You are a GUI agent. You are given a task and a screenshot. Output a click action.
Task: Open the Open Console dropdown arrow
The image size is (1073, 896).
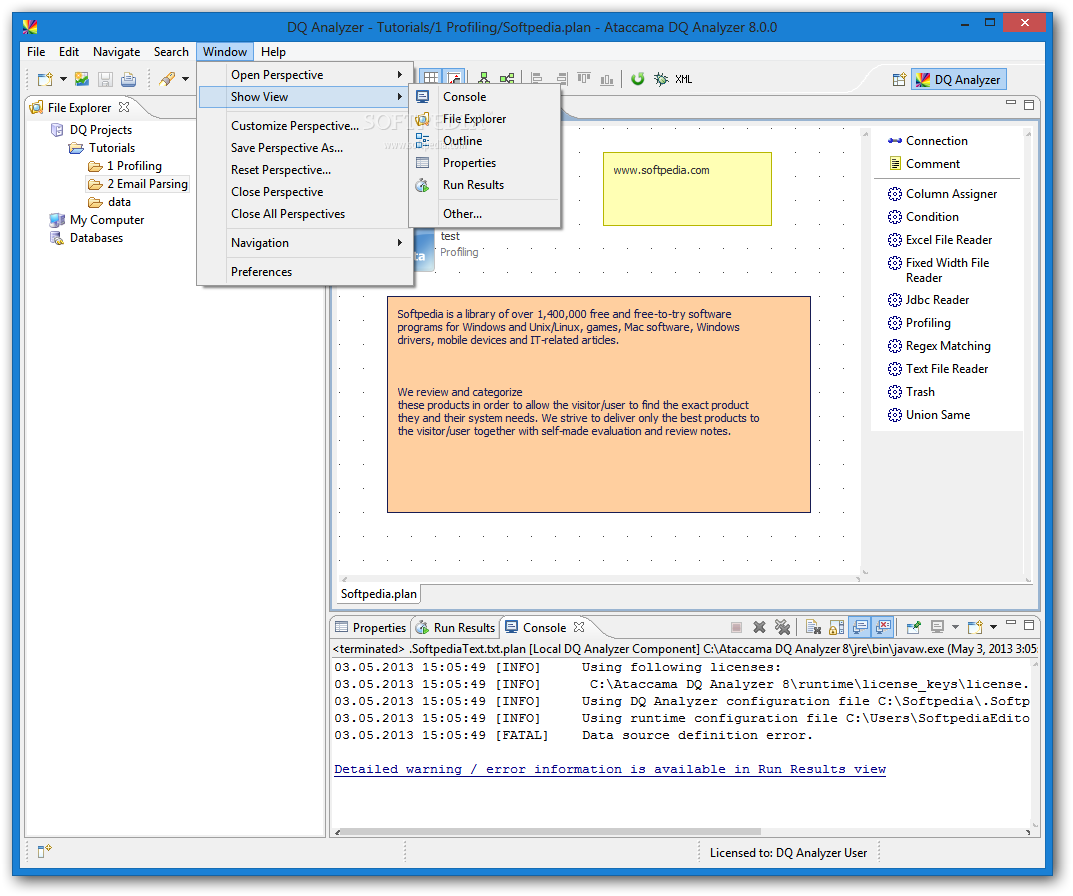click(993, 627)
